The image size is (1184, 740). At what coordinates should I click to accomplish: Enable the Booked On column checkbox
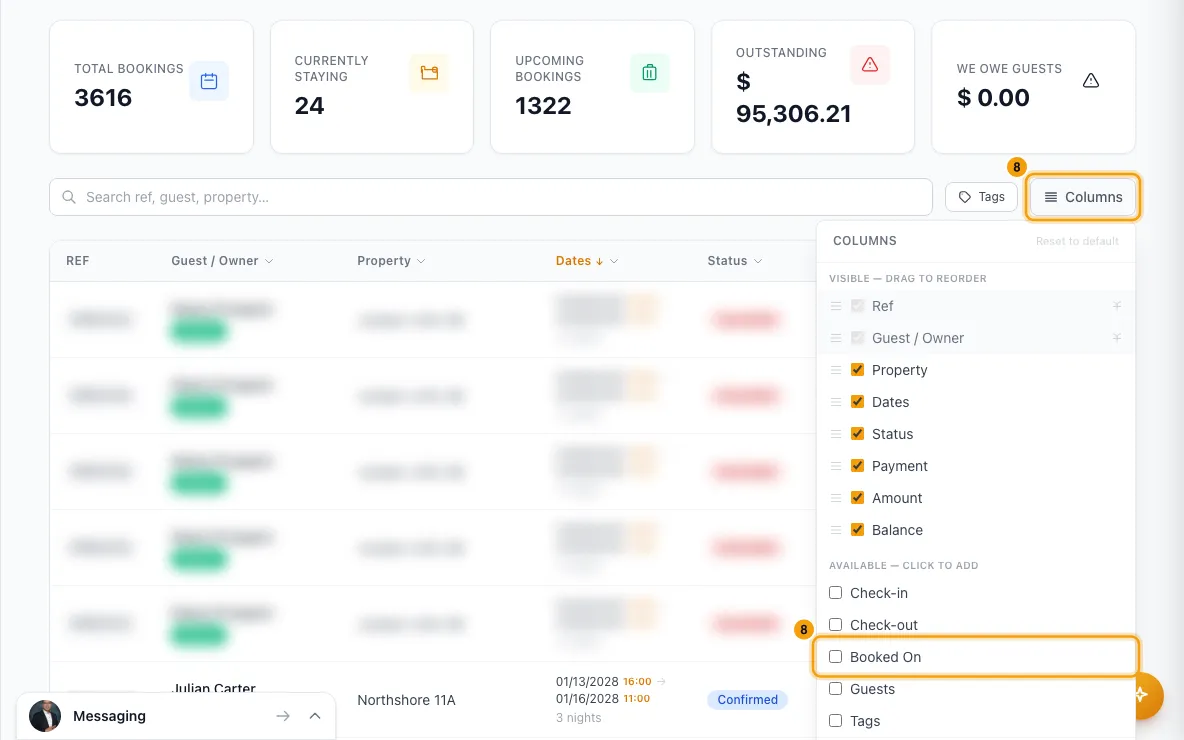pyautogui.click(x=835, y=657)
